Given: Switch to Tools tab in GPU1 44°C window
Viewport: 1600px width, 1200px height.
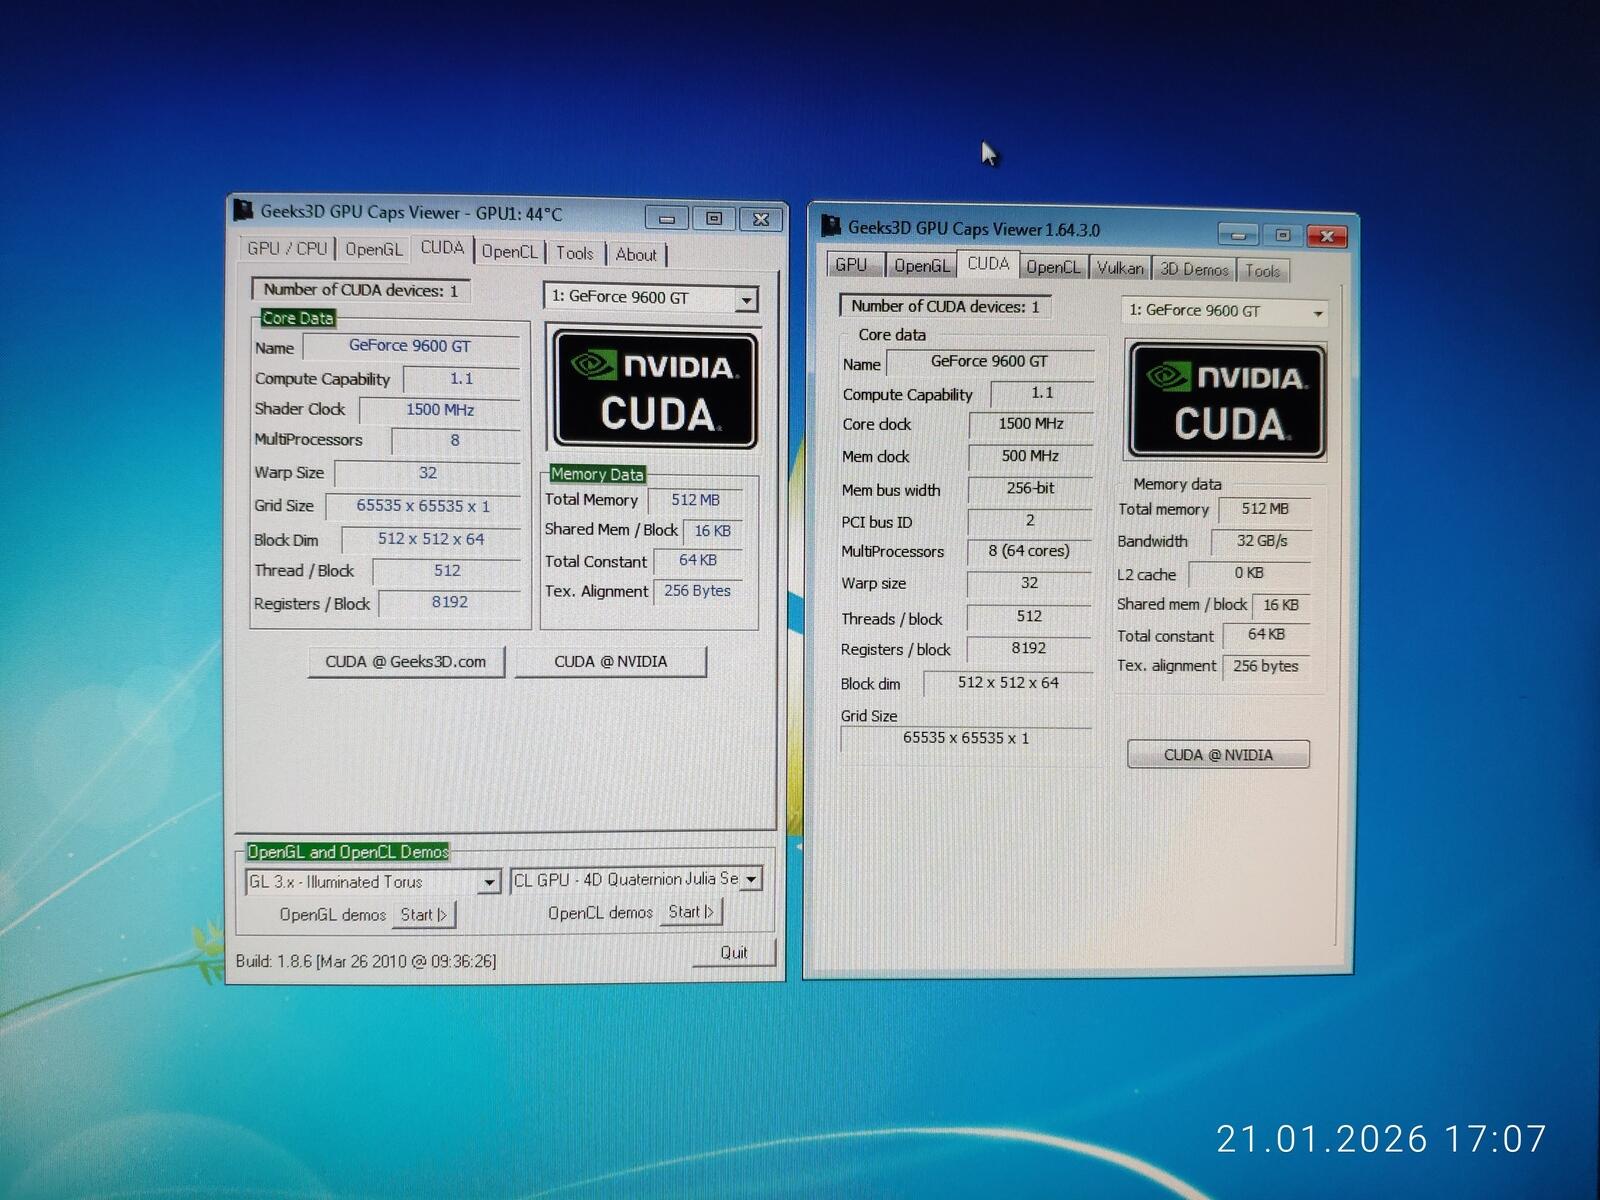Looking at the screenshot, I should pyautogui.click(x=575, y=254).
